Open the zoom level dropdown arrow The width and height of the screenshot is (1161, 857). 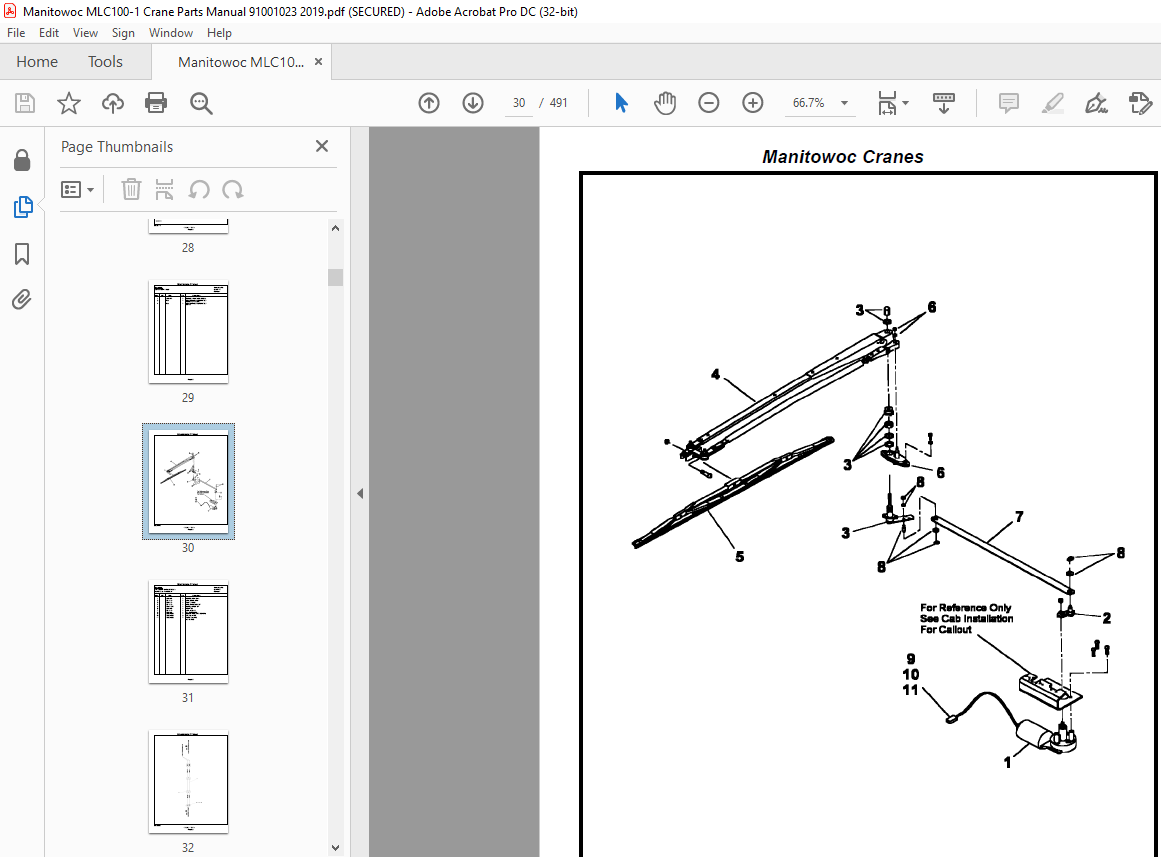pyautogui.click(x=844, y=103)
